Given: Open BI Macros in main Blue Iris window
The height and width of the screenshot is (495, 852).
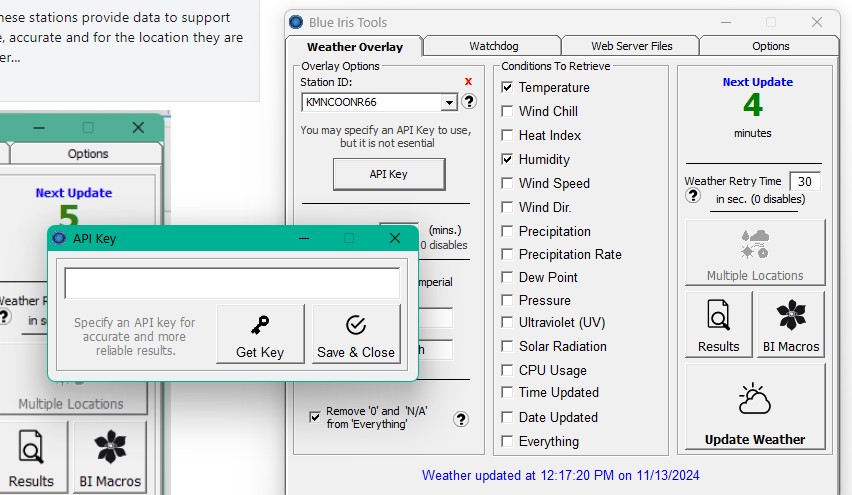Looking at the screenshot, I should click(x=790, y=324).
